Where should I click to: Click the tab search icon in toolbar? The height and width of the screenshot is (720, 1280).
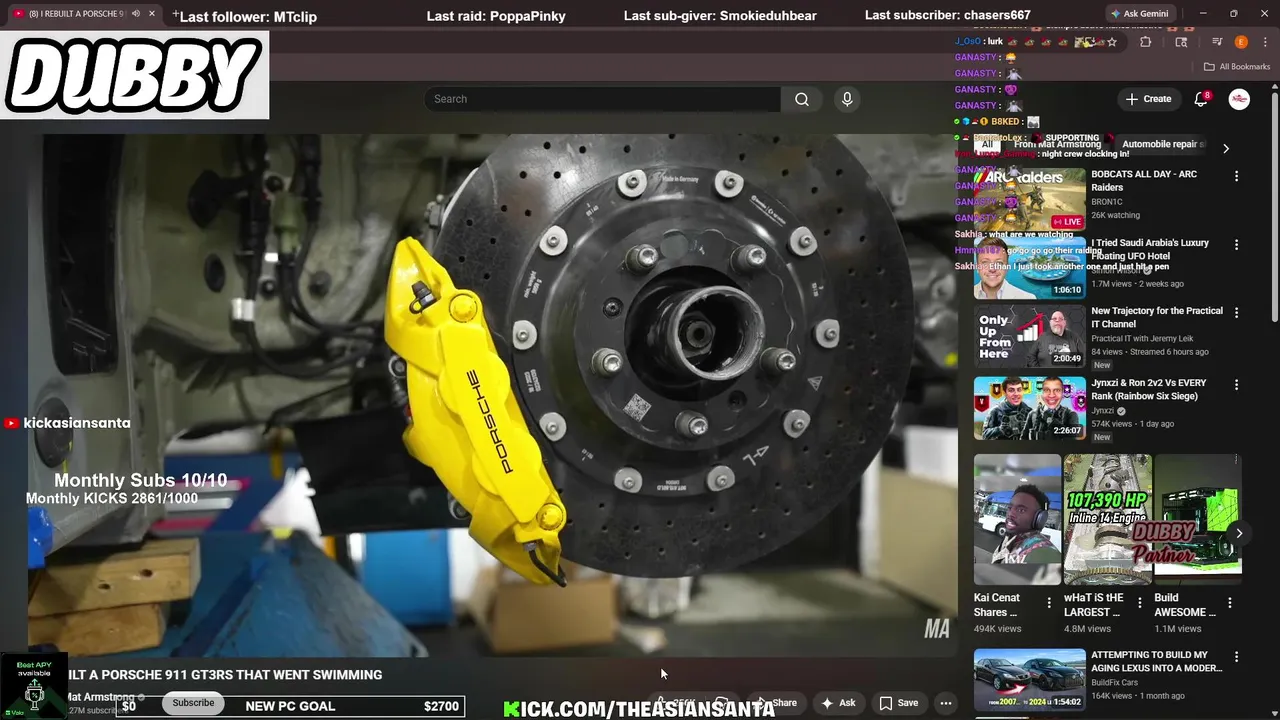tap(1181, 42)
